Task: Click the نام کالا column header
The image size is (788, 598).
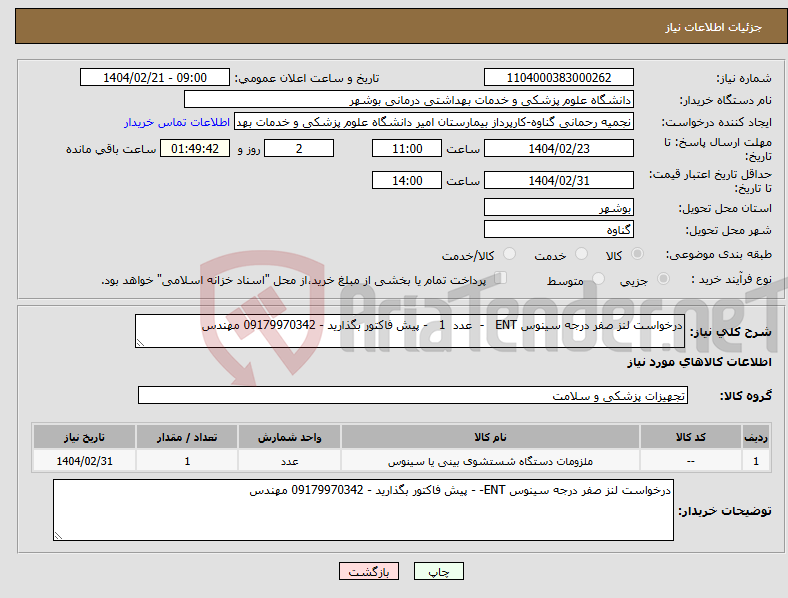Action: [x=490, y=437]
